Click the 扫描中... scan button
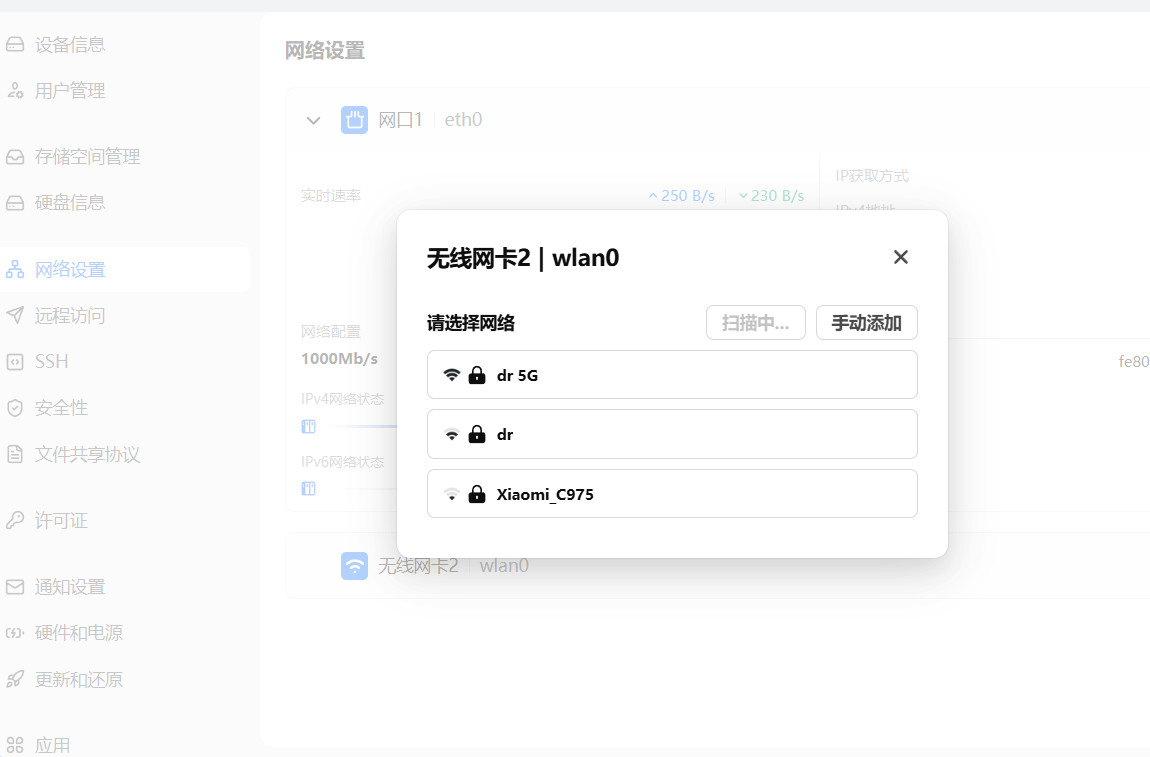The height and width of the screenshot is (757, 1150). tap(755, 323)
